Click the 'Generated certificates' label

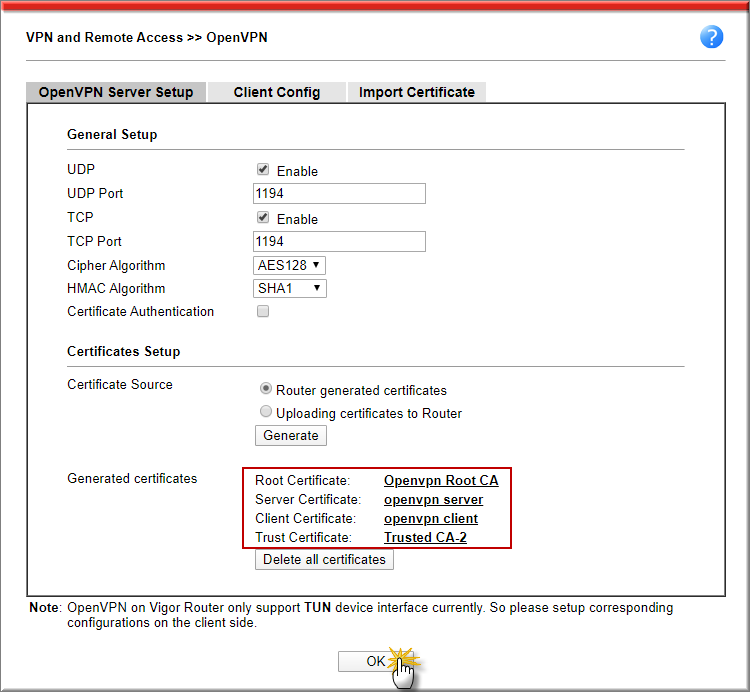[x=132, y=478]
